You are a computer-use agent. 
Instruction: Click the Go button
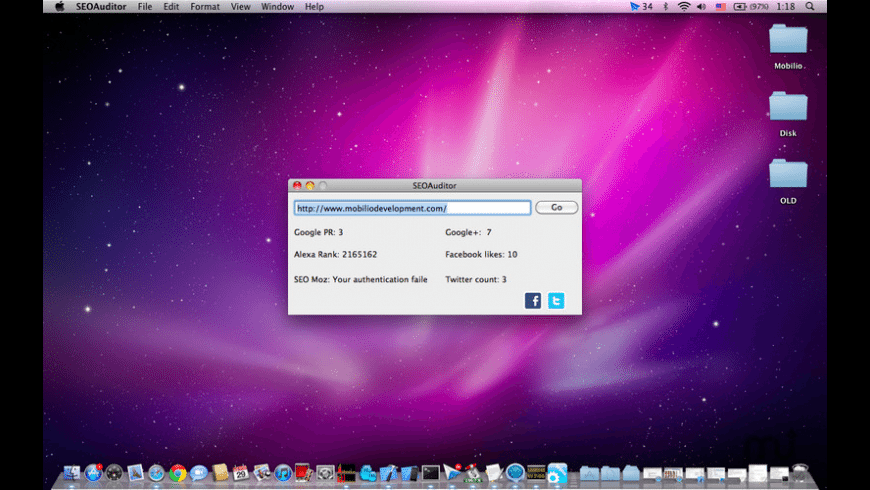coord(557,208)
